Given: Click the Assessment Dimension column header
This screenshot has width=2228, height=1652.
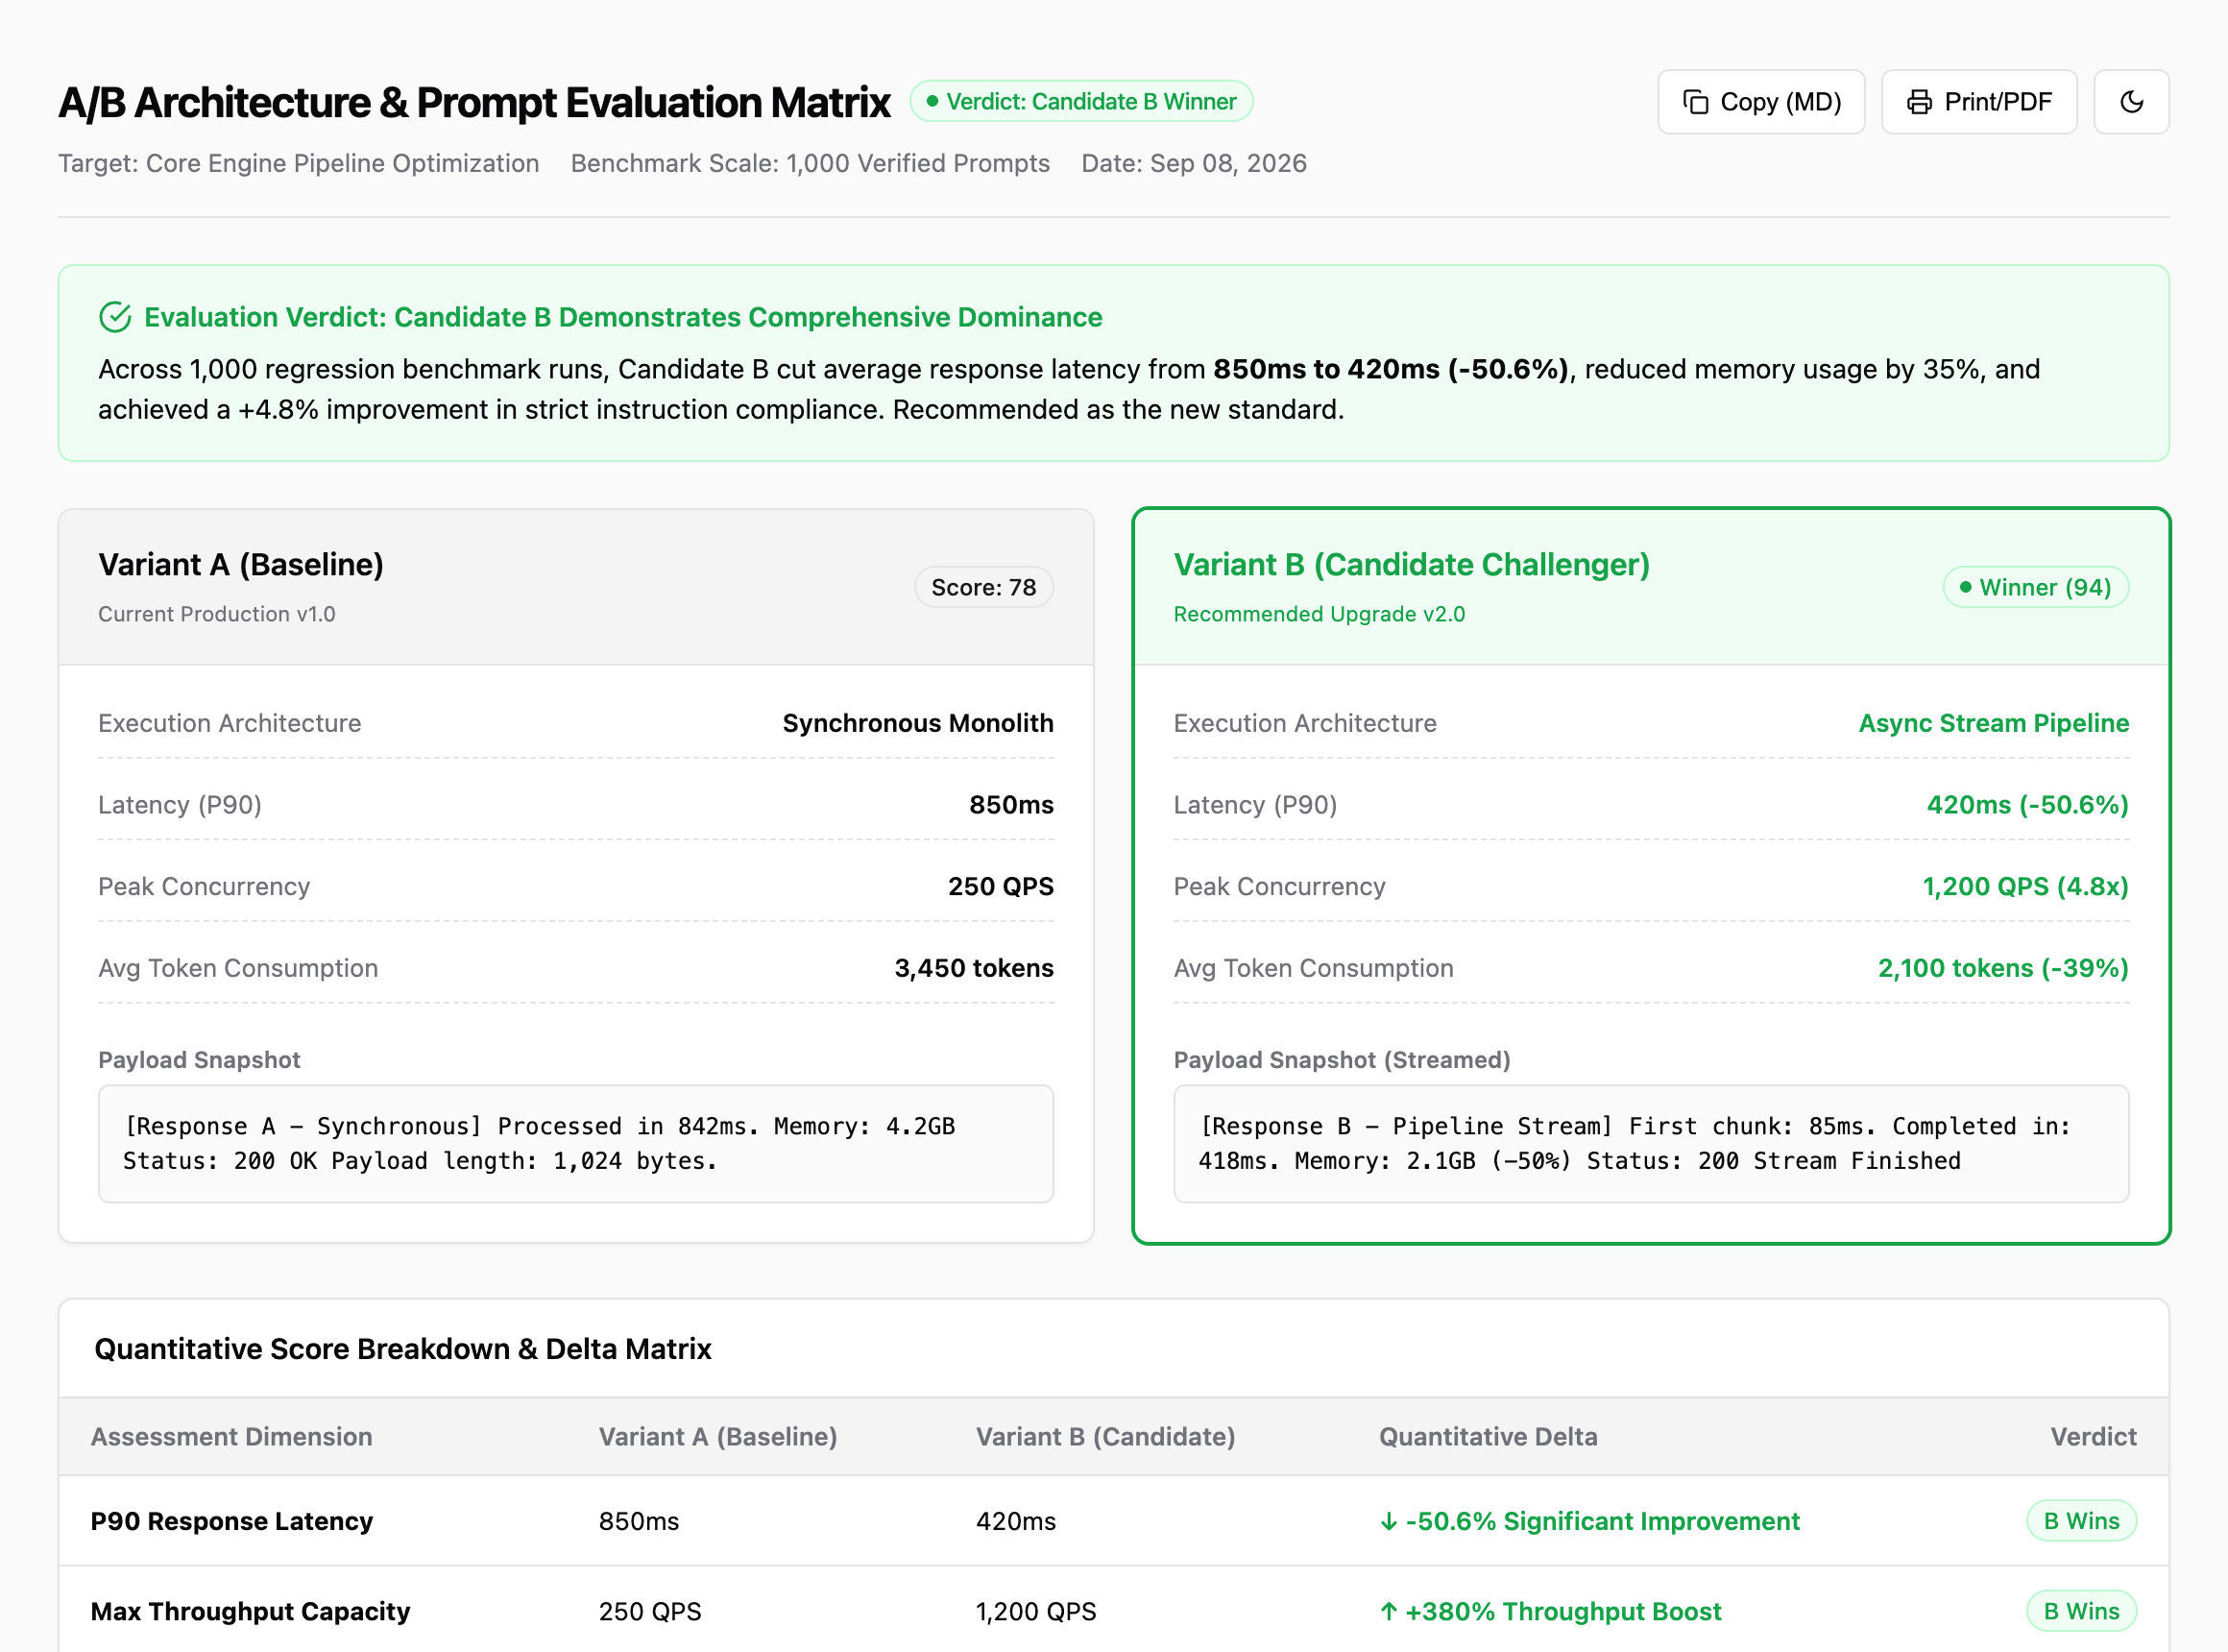Looking at the screenshot, I should (231, 1437).
